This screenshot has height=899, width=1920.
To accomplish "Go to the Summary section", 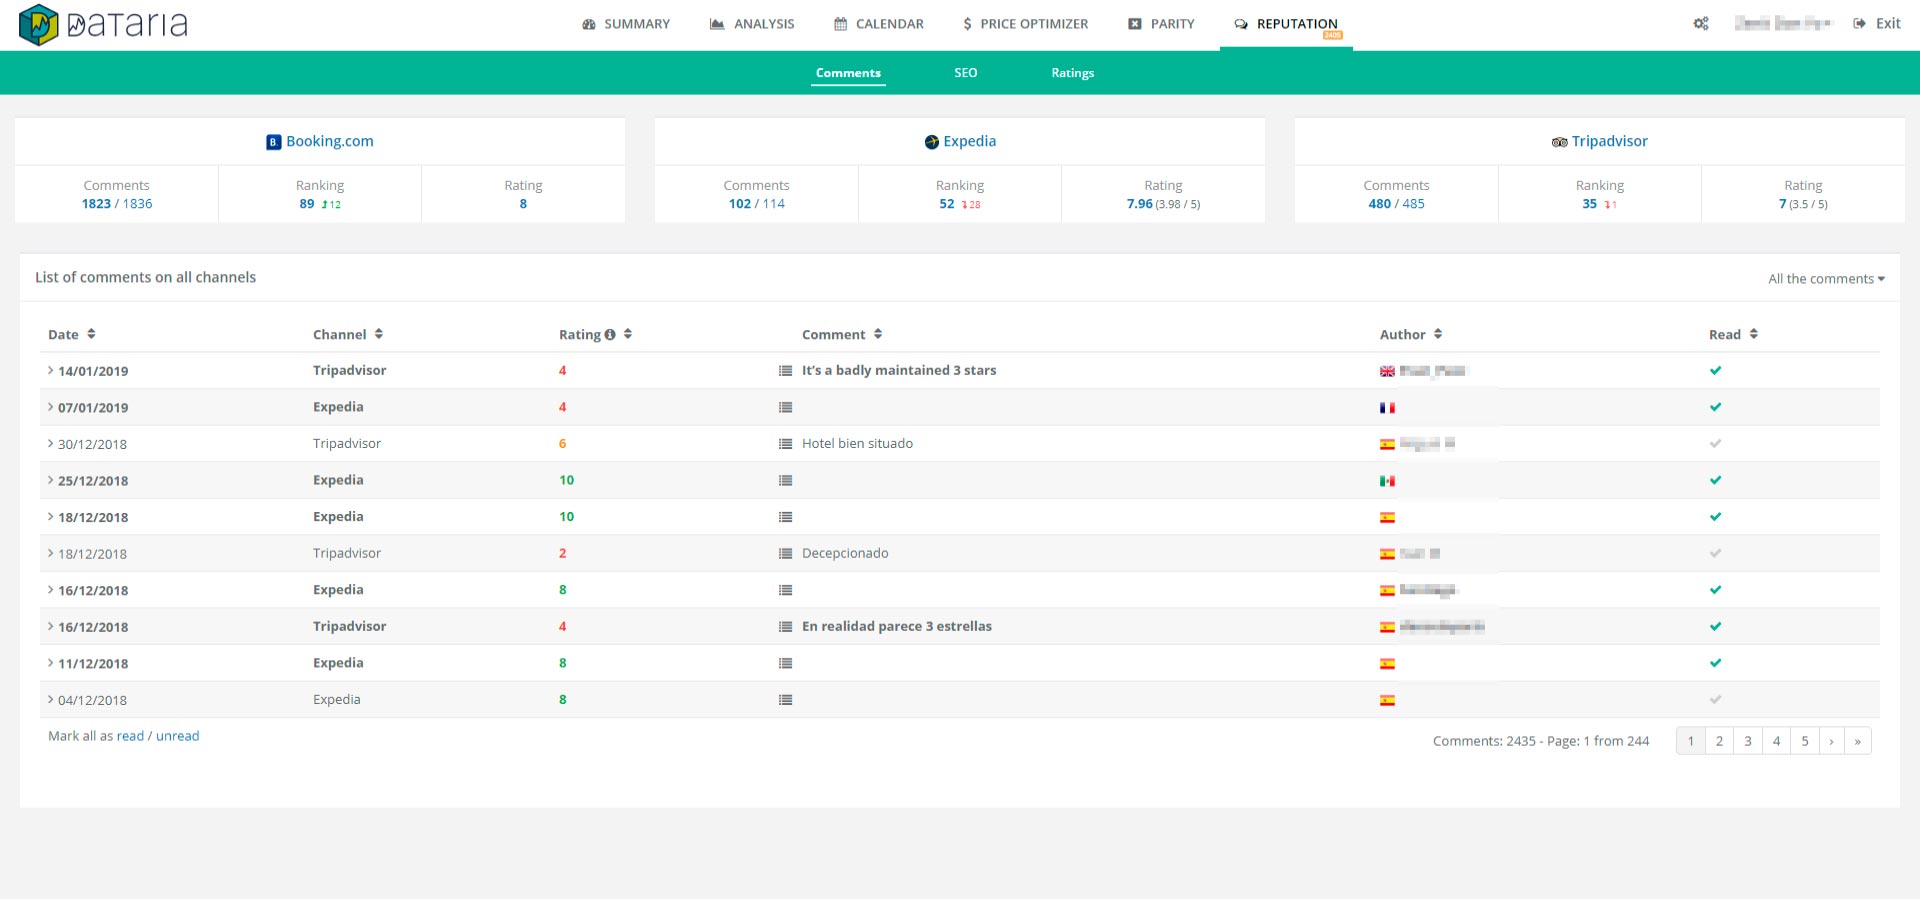I will pyautogui.click(x=626, y=24).
